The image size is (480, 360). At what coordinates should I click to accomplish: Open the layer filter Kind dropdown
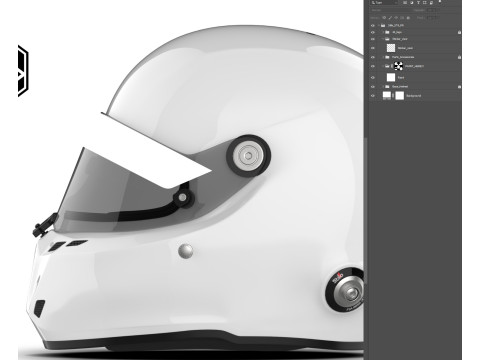tap(384, 3)
